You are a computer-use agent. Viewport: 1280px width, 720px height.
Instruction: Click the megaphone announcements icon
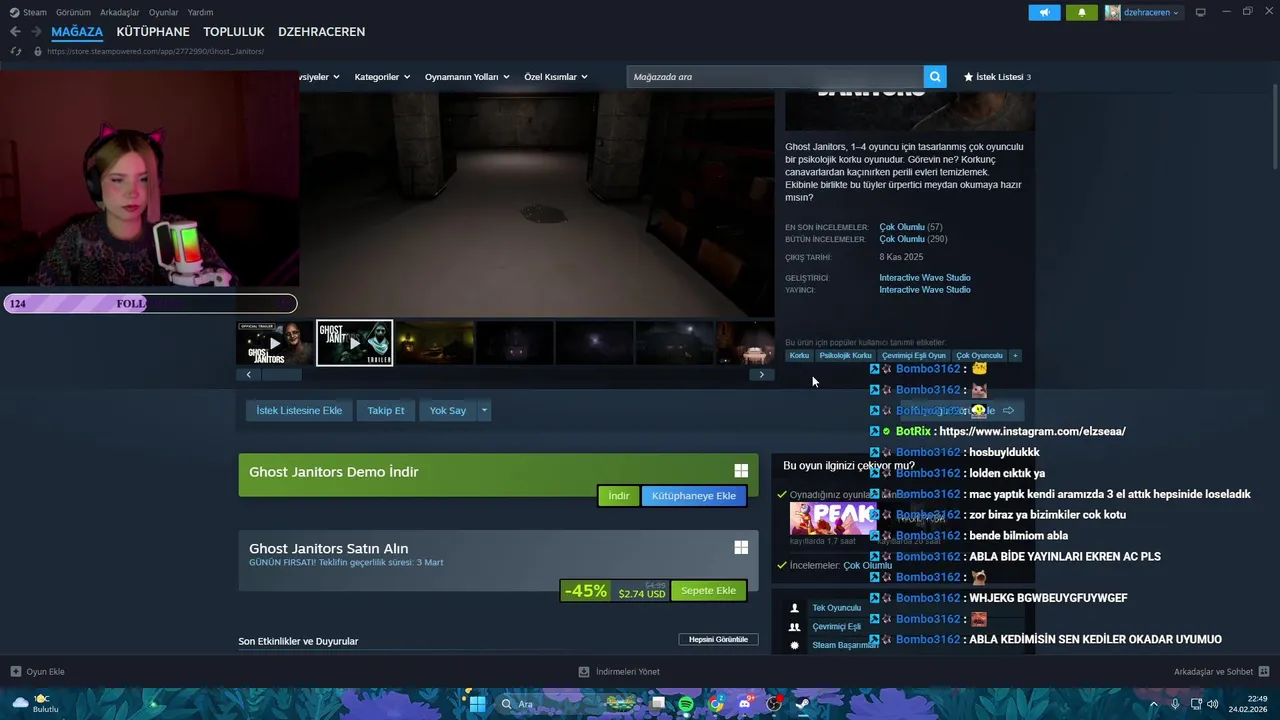click(x=1044, y=12)
